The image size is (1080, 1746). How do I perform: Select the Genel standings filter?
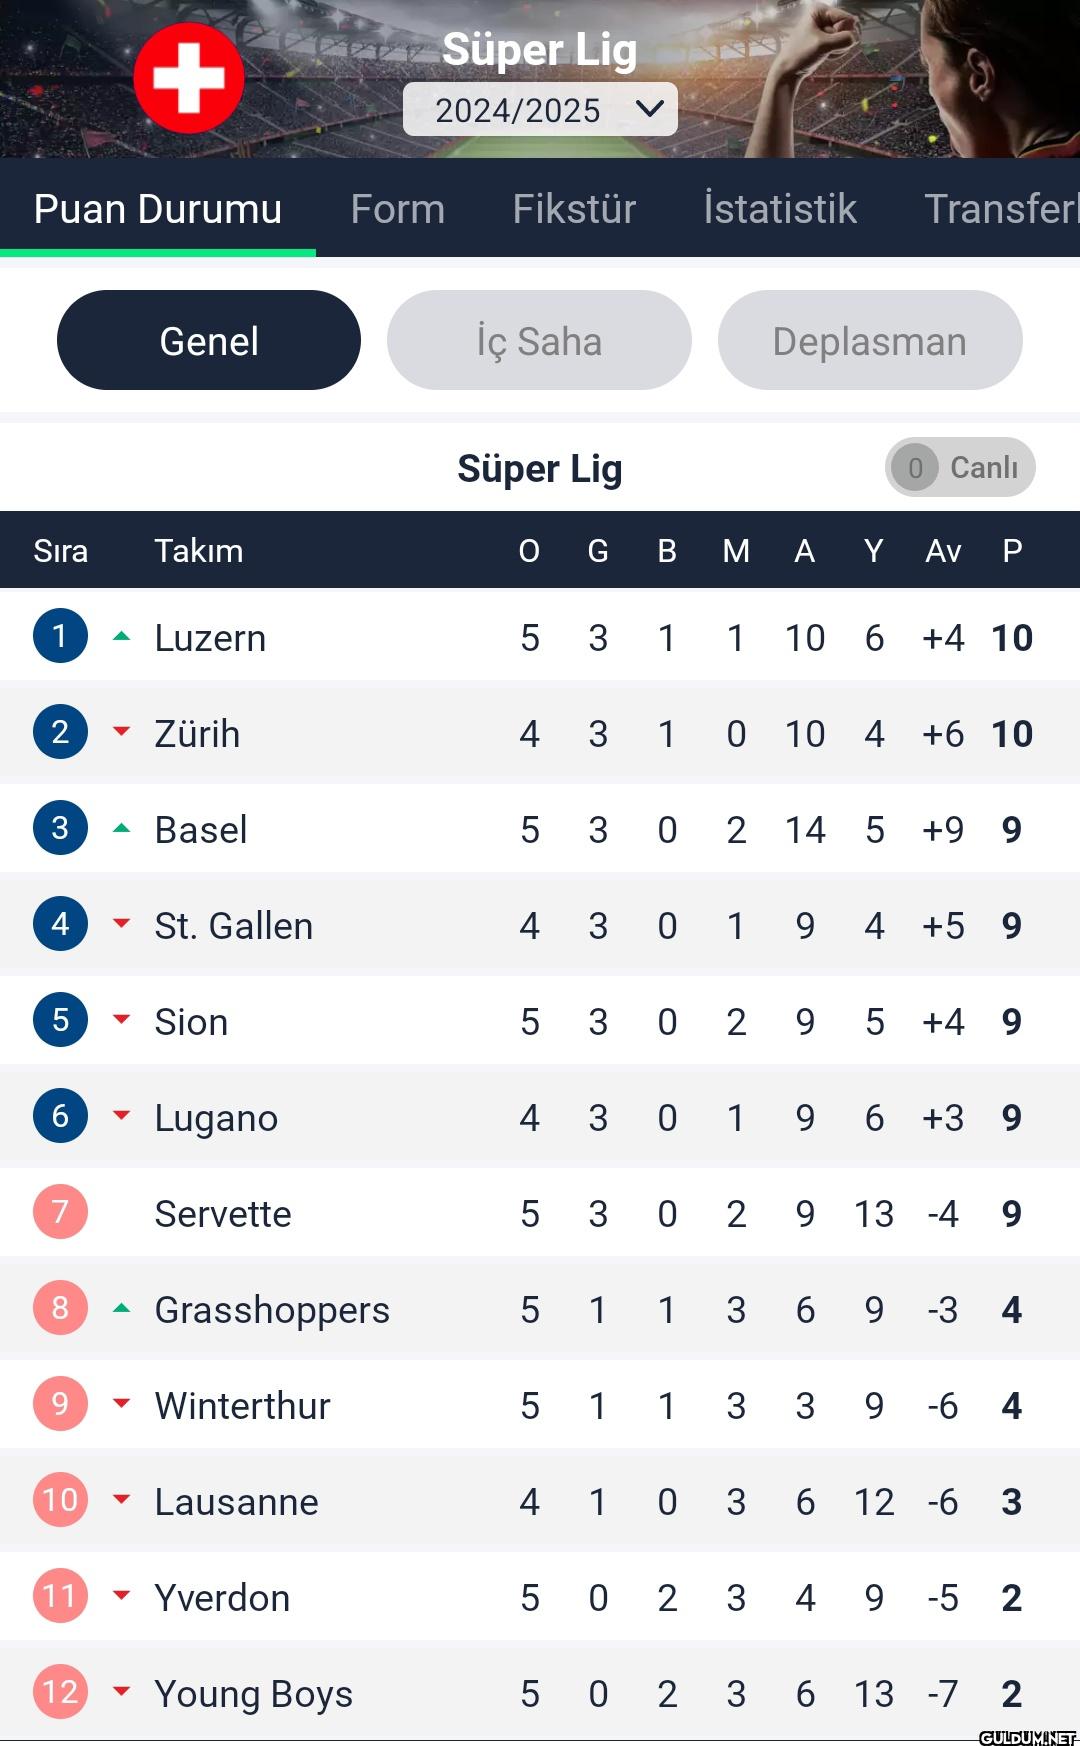tap(209, 341)
